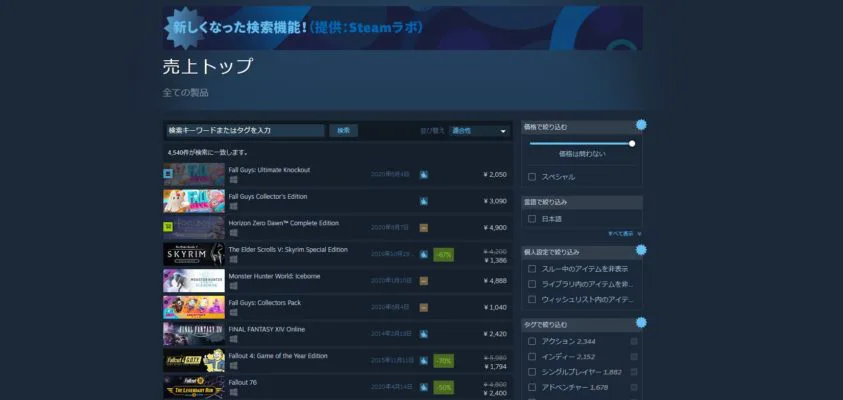Open Fall Guys: Ultimate Knockout title
This screenshot has width=843, height=400.
(269, 170)
